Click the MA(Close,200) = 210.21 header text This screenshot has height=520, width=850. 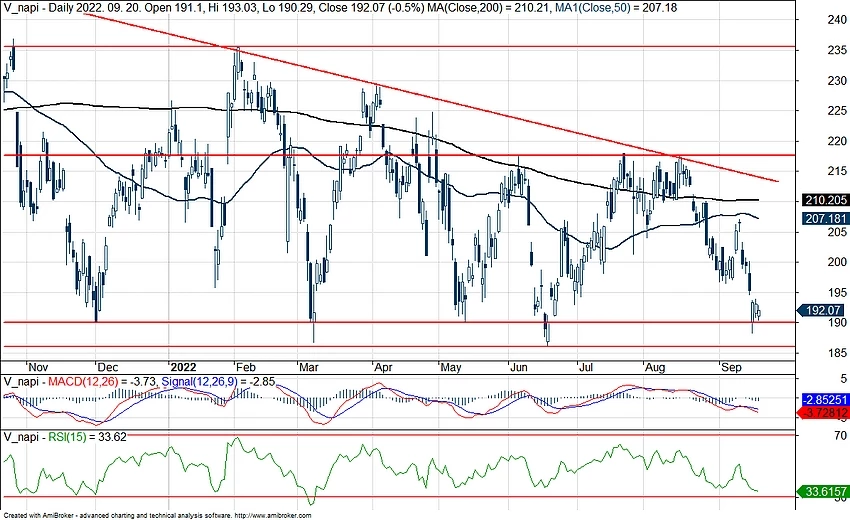[x=490, y=8]
